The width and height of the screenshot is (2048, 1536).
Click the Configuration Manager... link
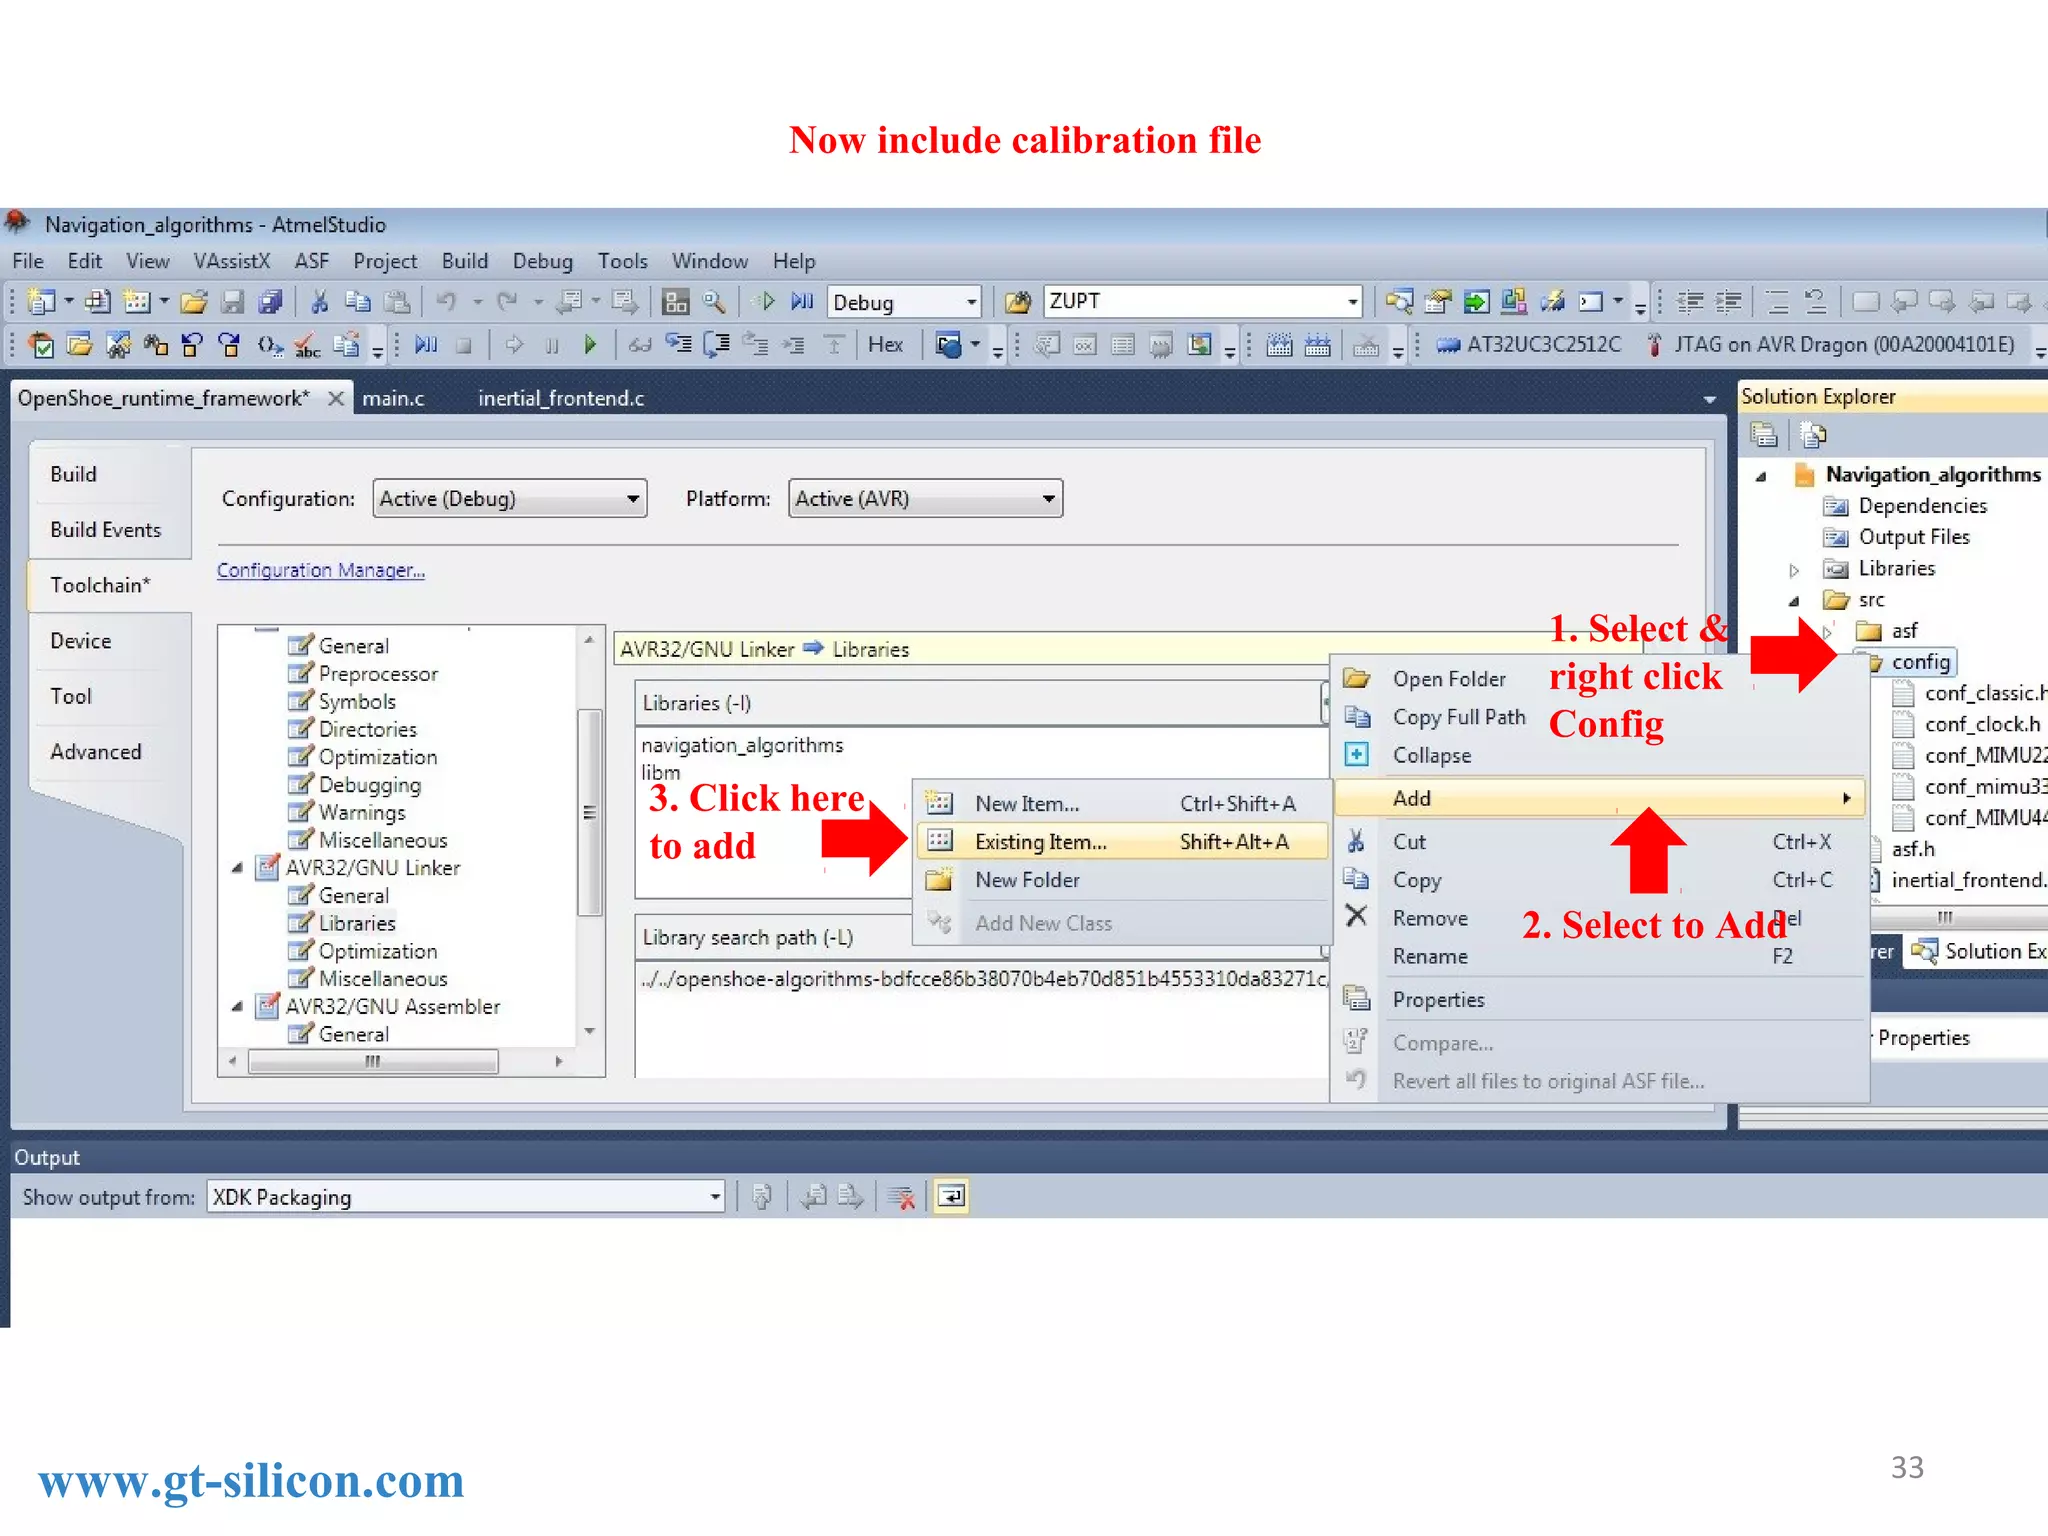(321, 570)
